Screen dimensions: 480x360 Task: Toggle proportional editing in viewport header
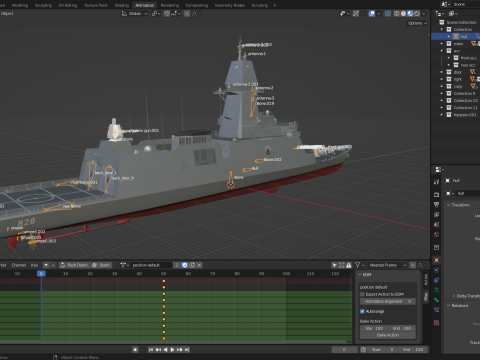point(187,14)
